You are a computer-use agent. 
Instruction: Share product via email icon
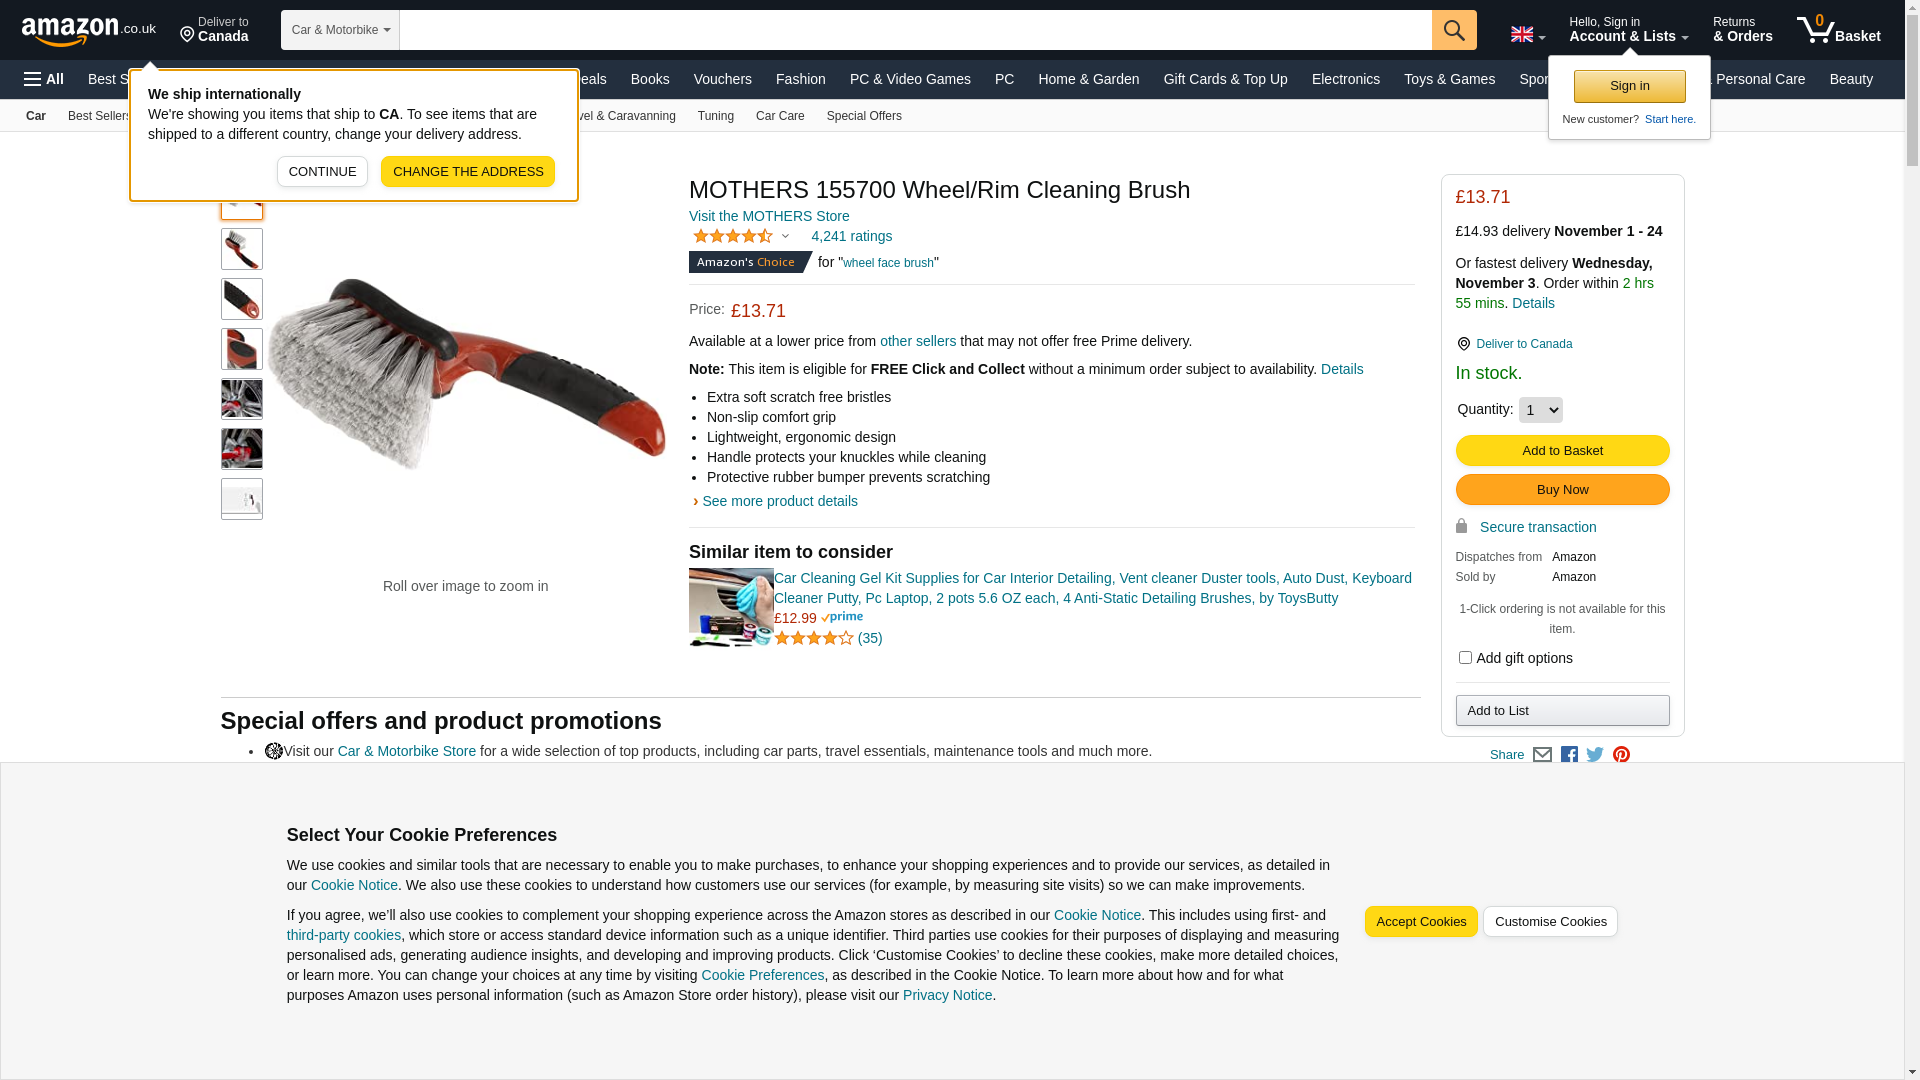click(1542, 755)
